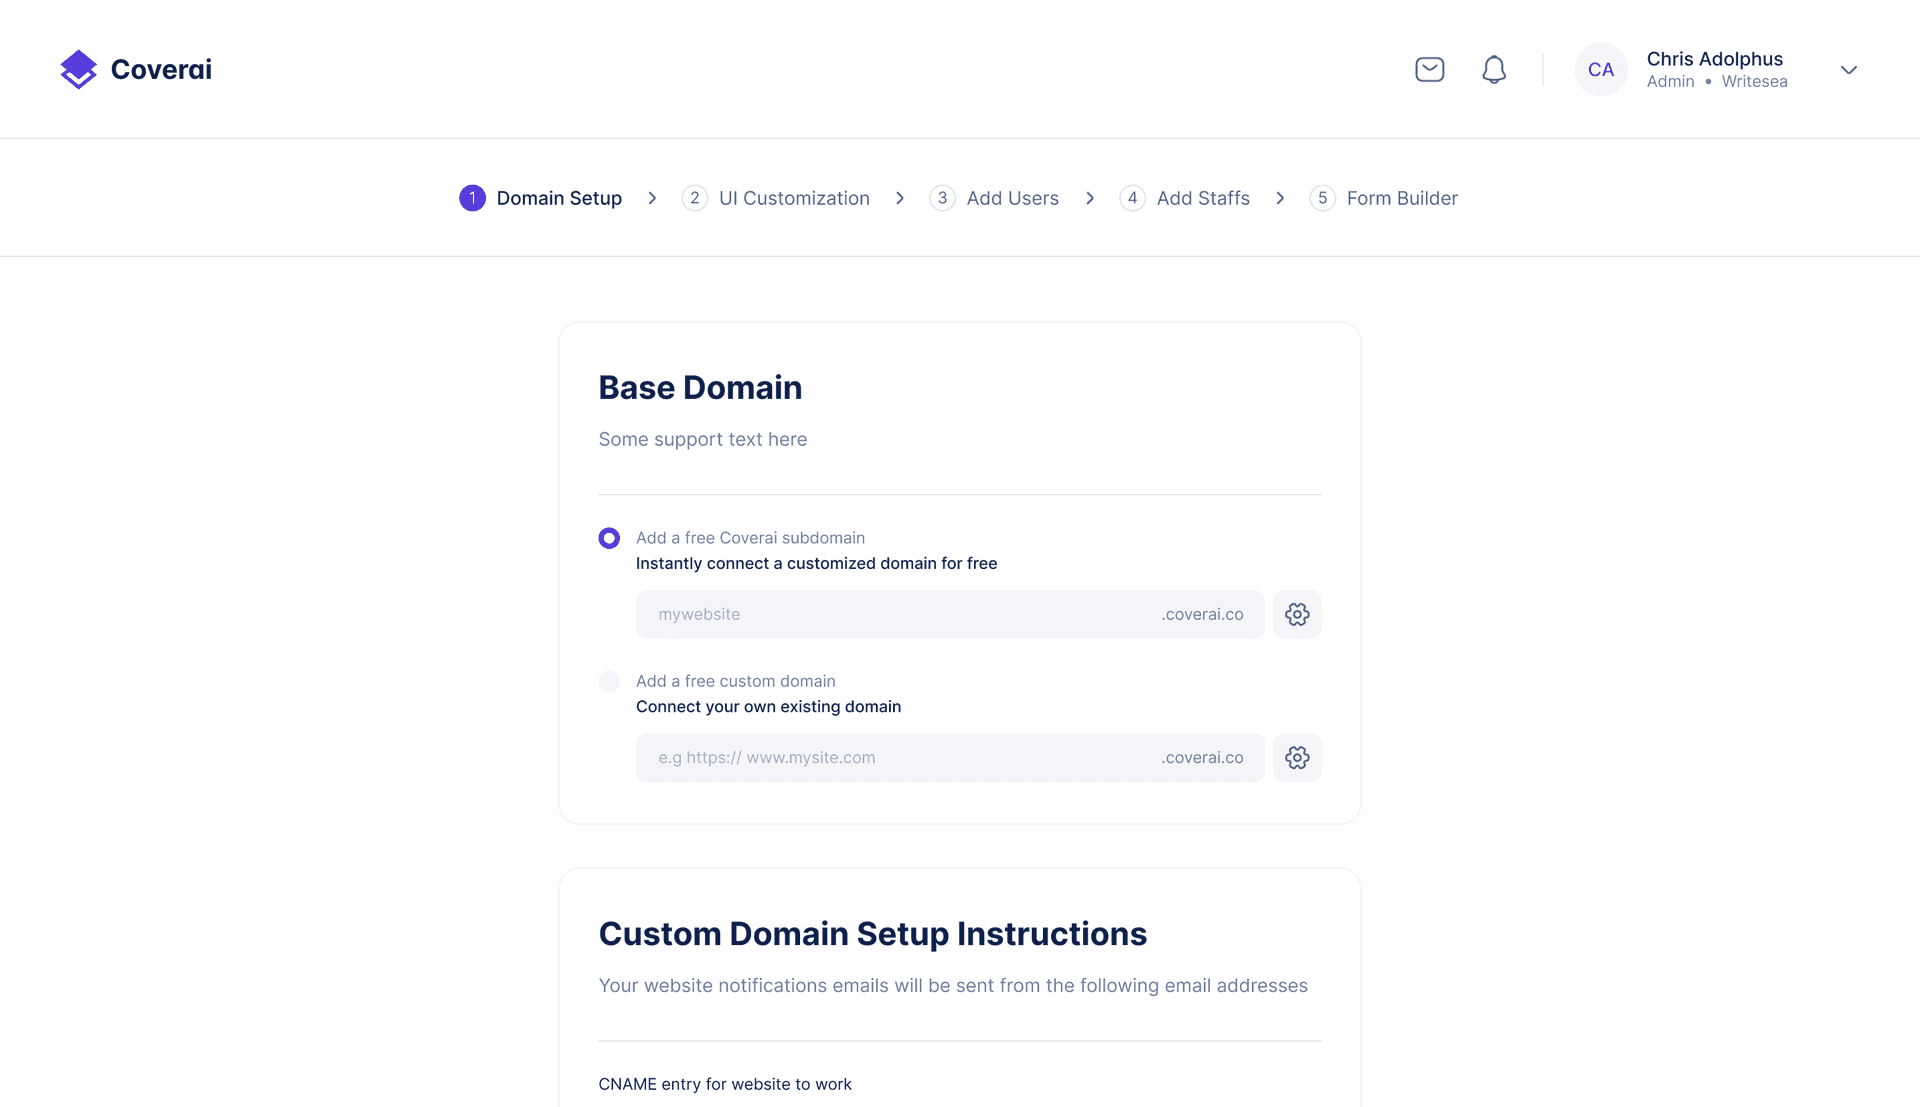Open the Form Builder step

click(1401, 198)
